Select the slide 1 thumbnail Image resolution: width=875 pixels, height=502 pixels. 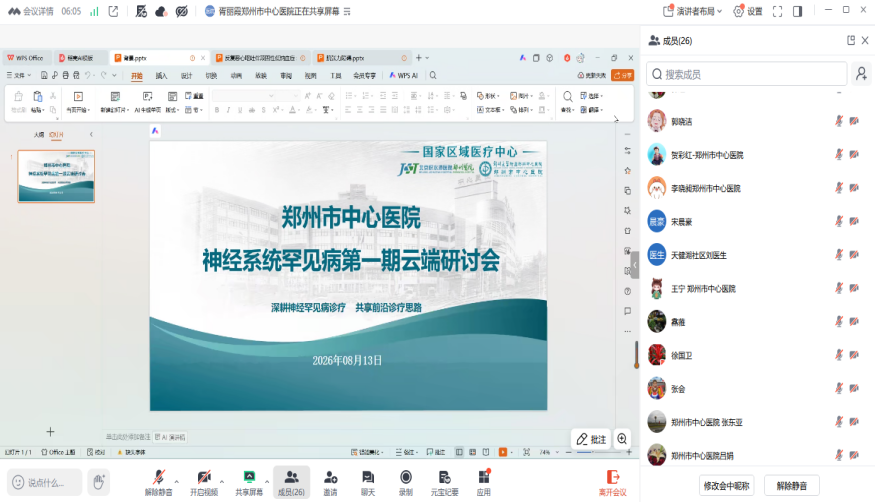coord(56,176)
